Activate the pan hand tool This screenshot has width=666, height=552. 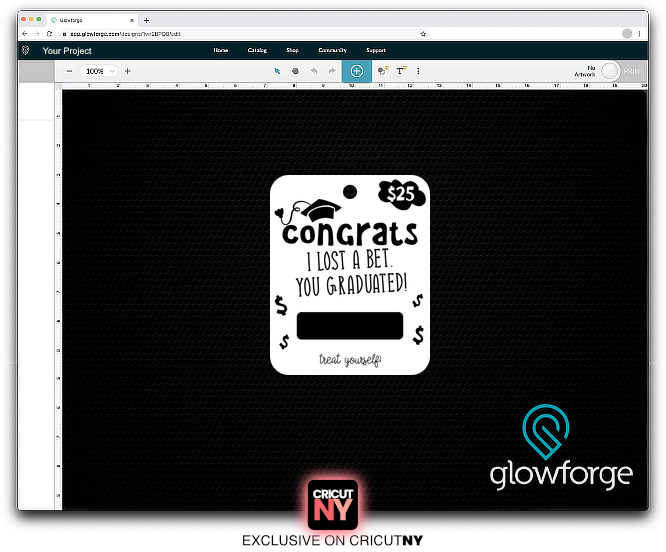click(x=295, y=71)
